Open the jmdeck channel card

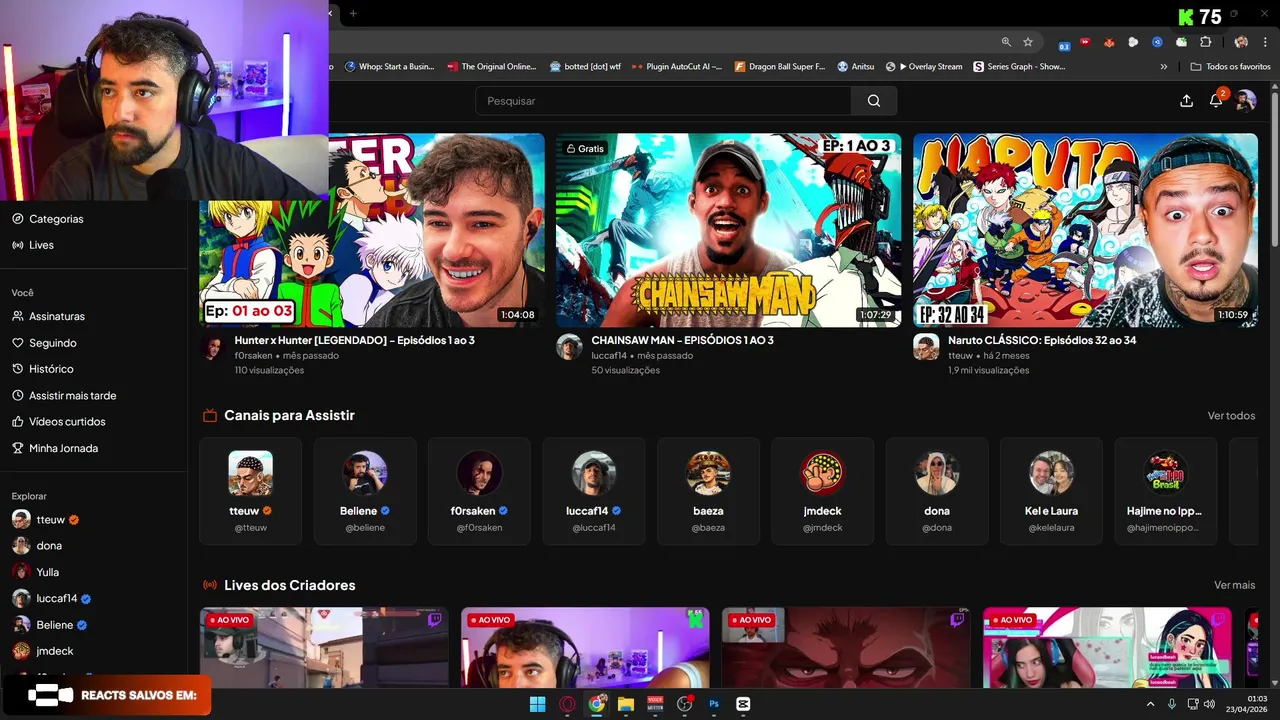[822, 491]
